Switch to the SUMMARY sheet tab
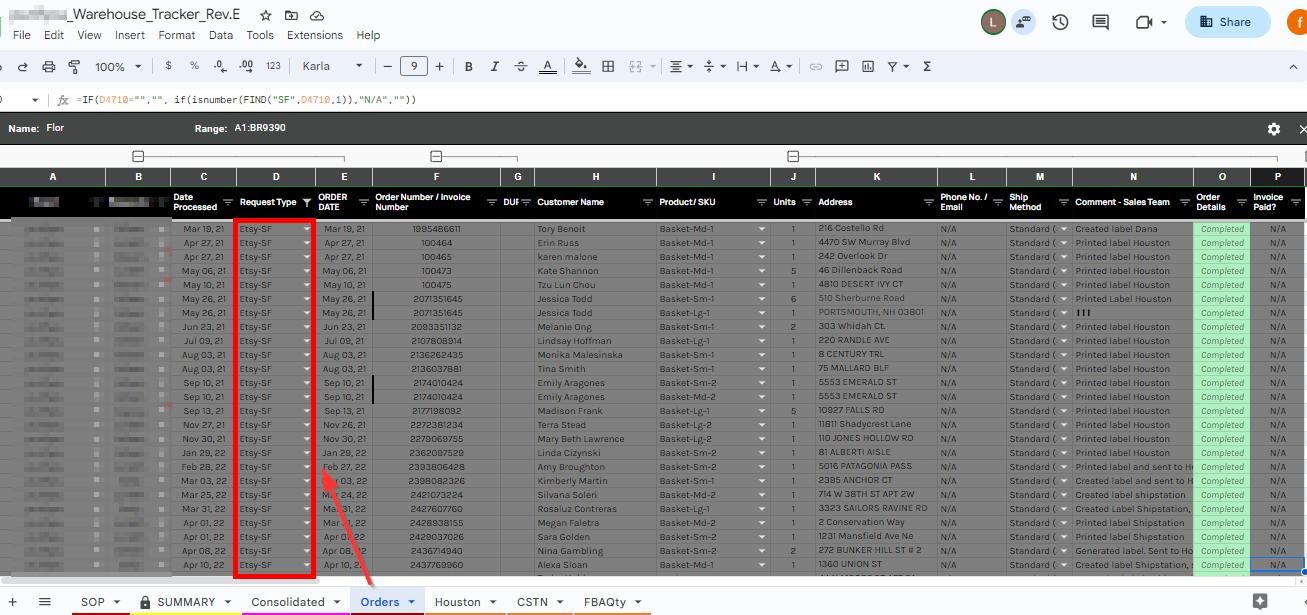Image resolution: width=1307 pixels, height=615 pixels. [x=185, y=602]
